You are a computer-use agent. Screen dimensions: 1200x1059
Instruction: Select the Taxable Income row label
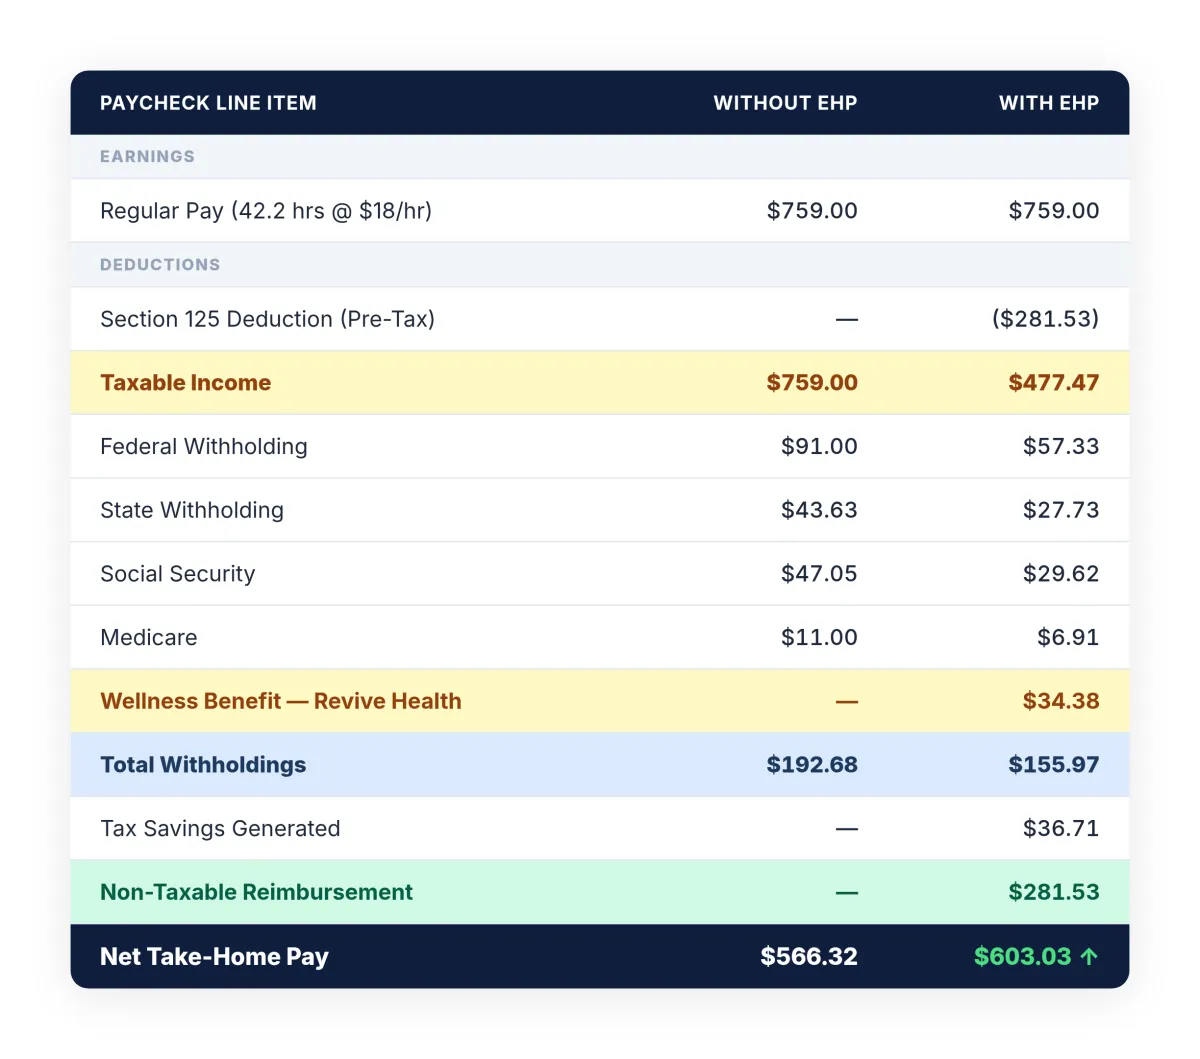186,383
